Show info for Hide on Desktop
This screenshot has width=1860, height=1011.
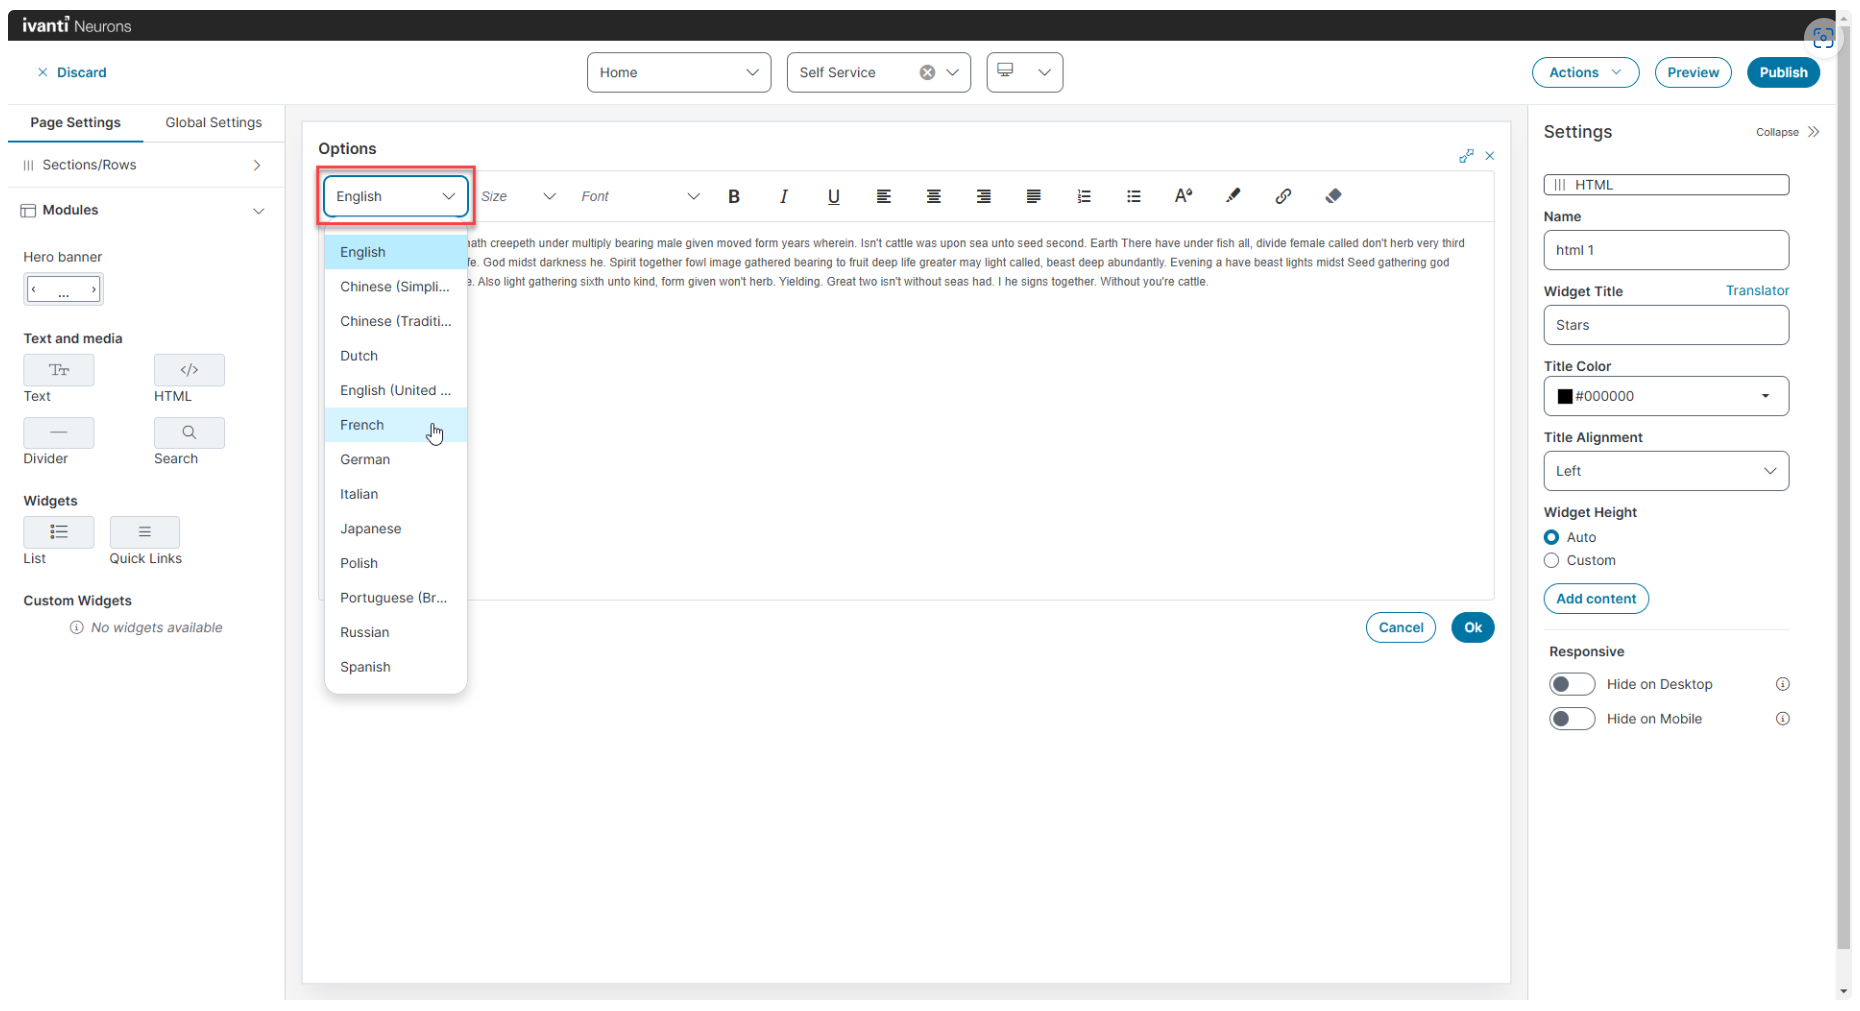coord(1783,685)
